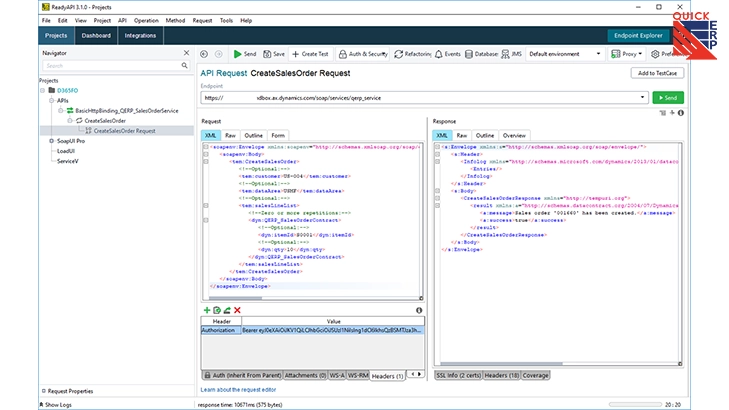The image size is (729, 410).
Task: Click the Navigator search magnifier icon
Action: [x=185, y=66]
